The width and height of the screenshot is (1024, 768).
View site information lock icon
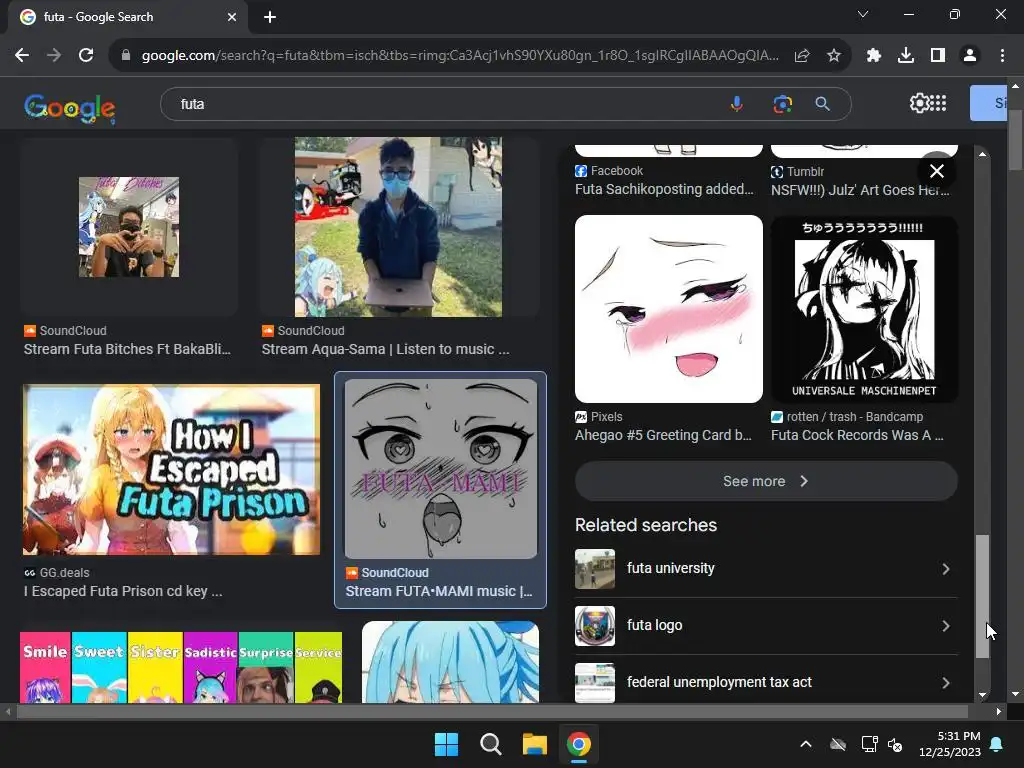(x=126, y=56)
